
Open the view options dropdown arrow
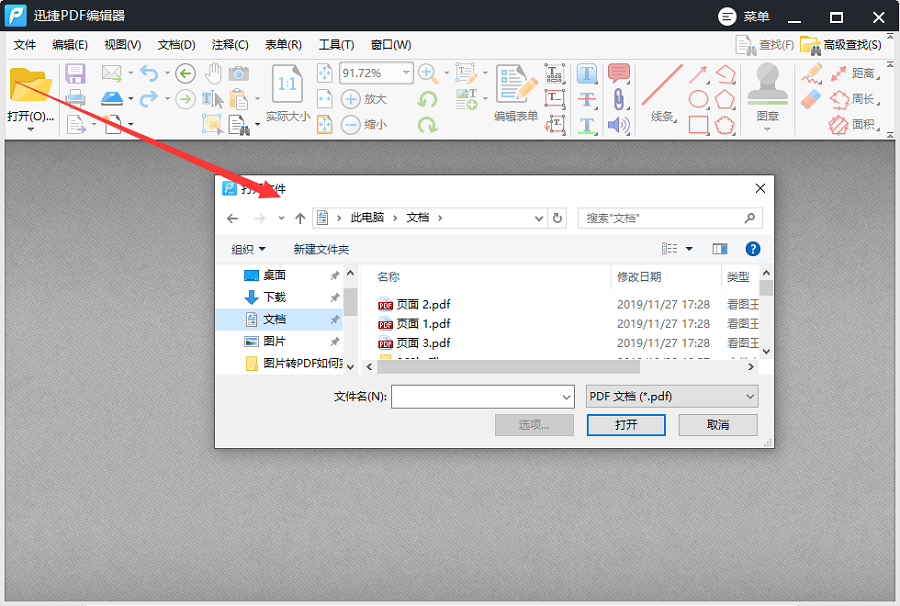689,248
